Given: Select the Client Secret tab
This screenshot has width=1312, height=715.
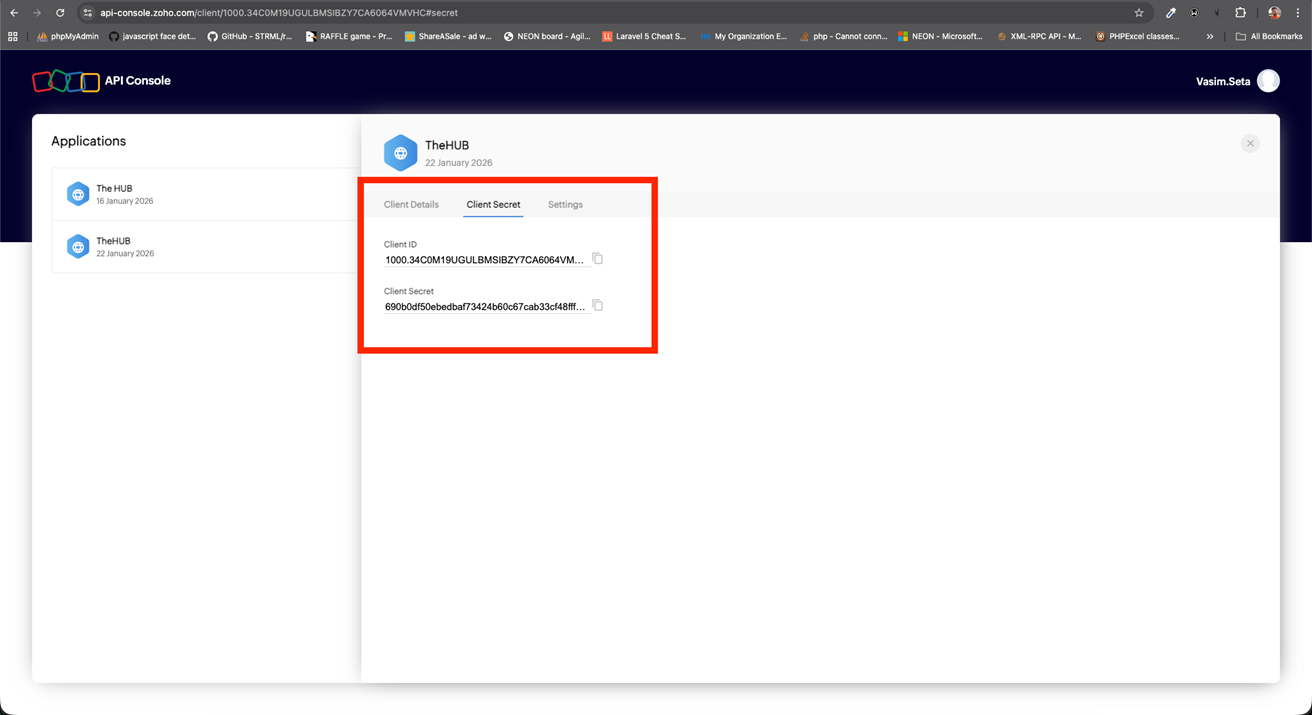Looking at the screenshot, I should click(x=493, y=205).
